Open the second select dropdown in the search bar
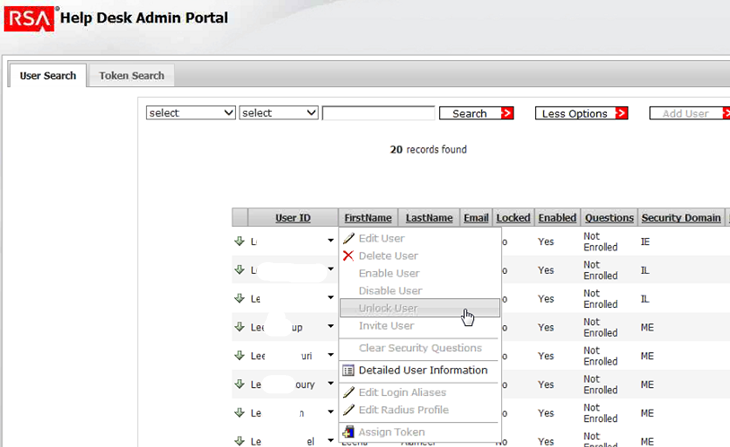This screenshot has width=730, height=447. 279,113
